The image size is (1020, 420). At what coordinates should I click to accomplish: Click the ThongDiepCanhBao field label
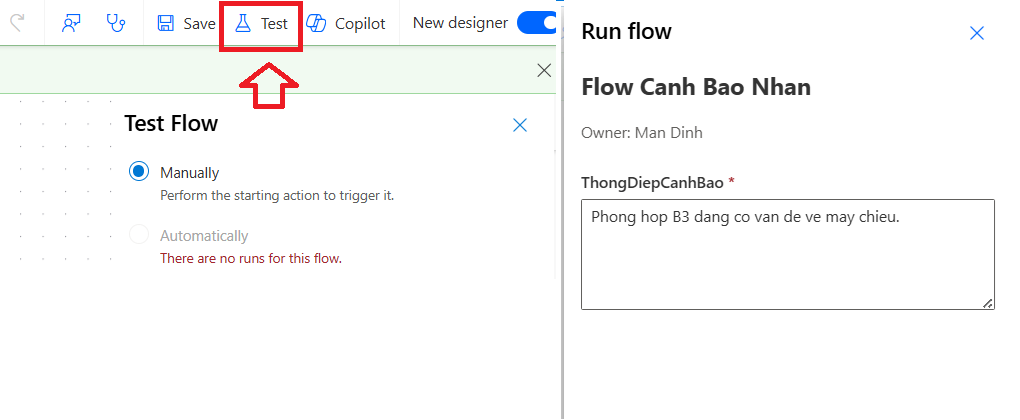tap(651, 182)
